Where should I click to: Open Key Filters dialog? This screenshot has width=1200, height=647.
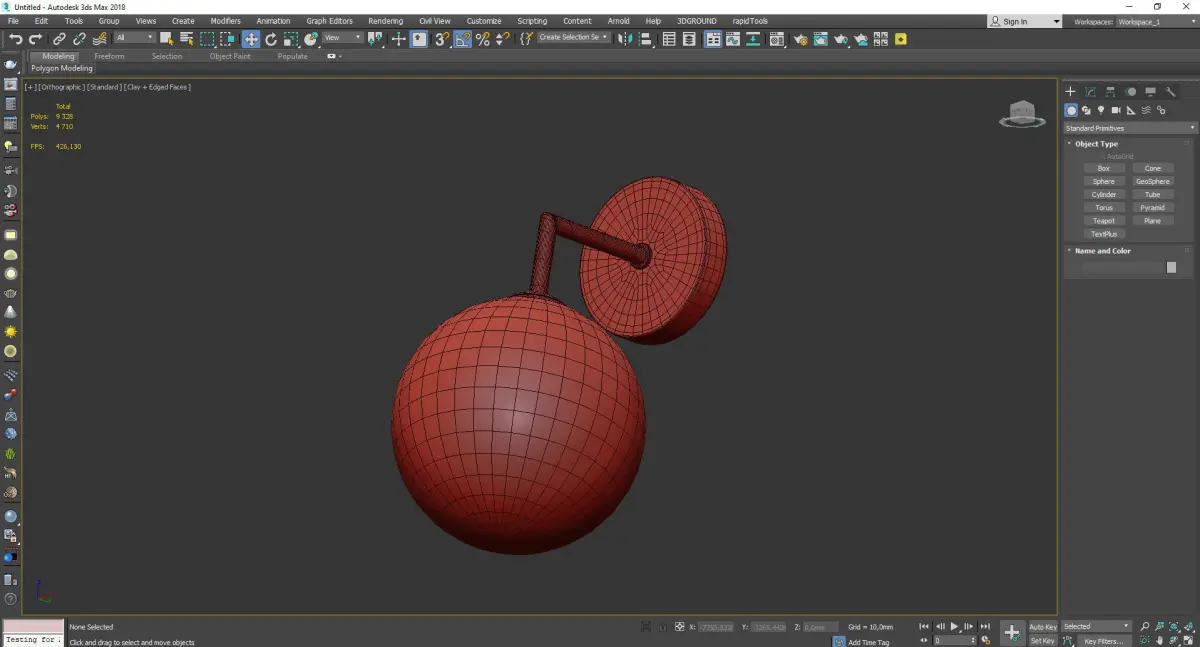(x=1104, y=641)
